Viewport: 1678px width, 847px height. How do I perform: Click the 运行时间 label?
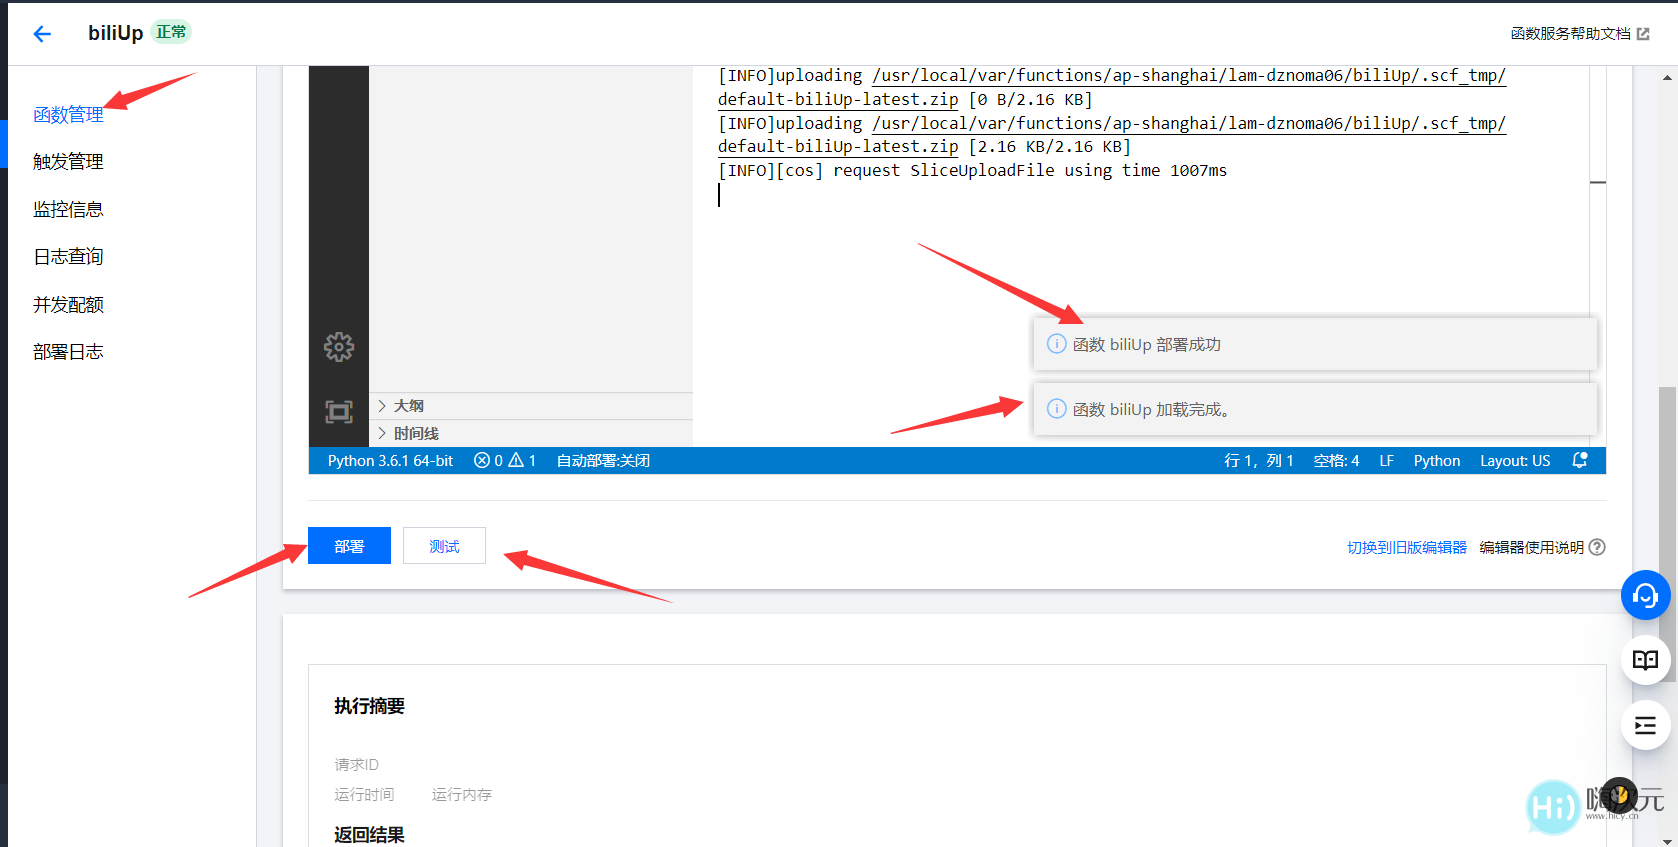point(364,795)
